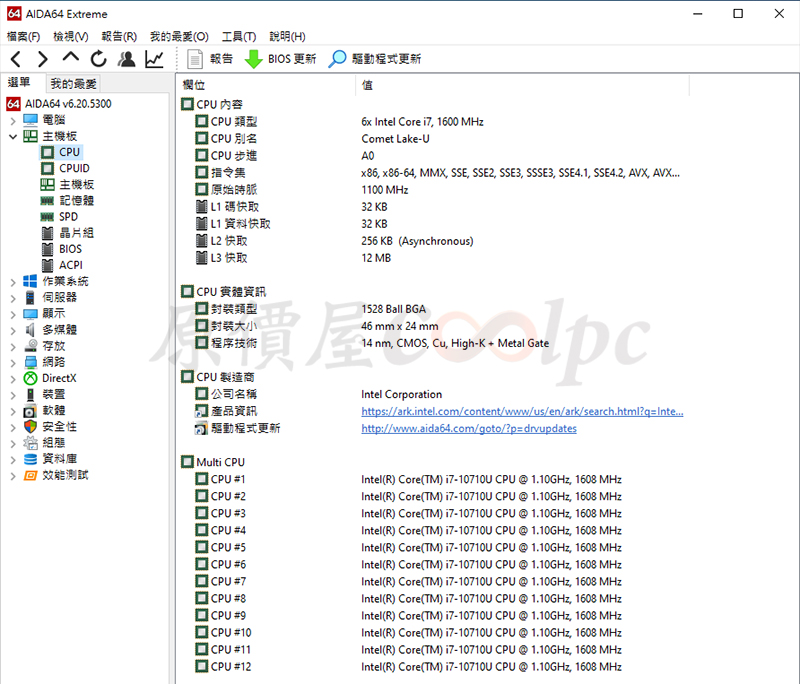Open the aida64.com drvupdates link
This screenshot has height=684, width=800.
469,428
